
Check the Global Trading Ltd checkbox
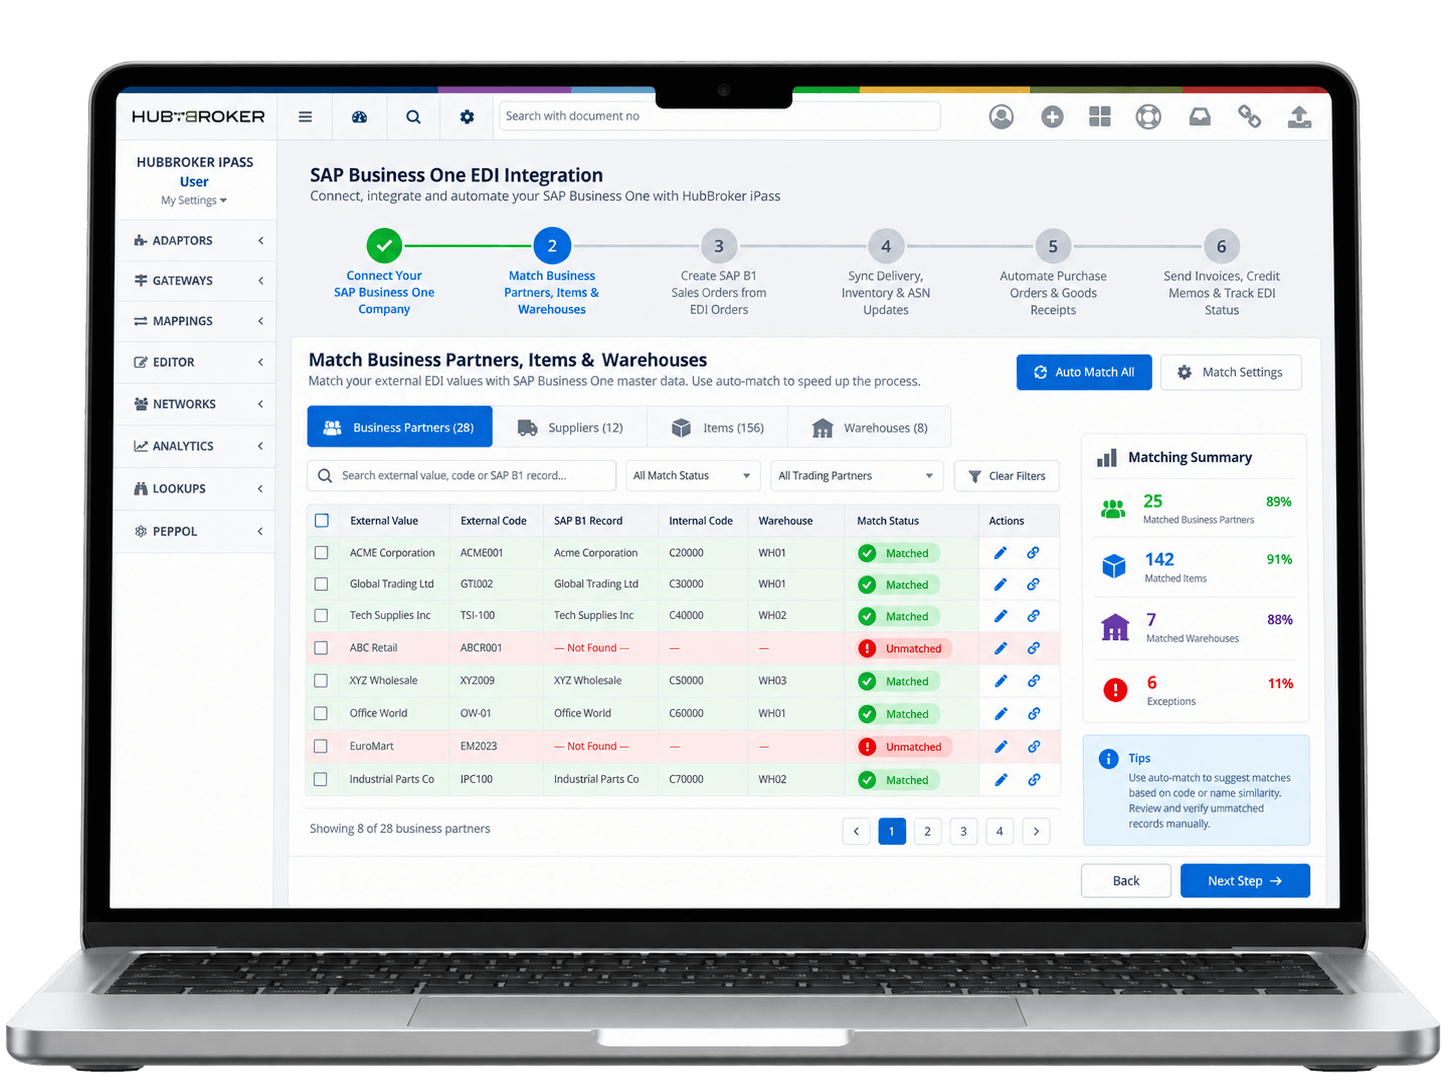321,584
